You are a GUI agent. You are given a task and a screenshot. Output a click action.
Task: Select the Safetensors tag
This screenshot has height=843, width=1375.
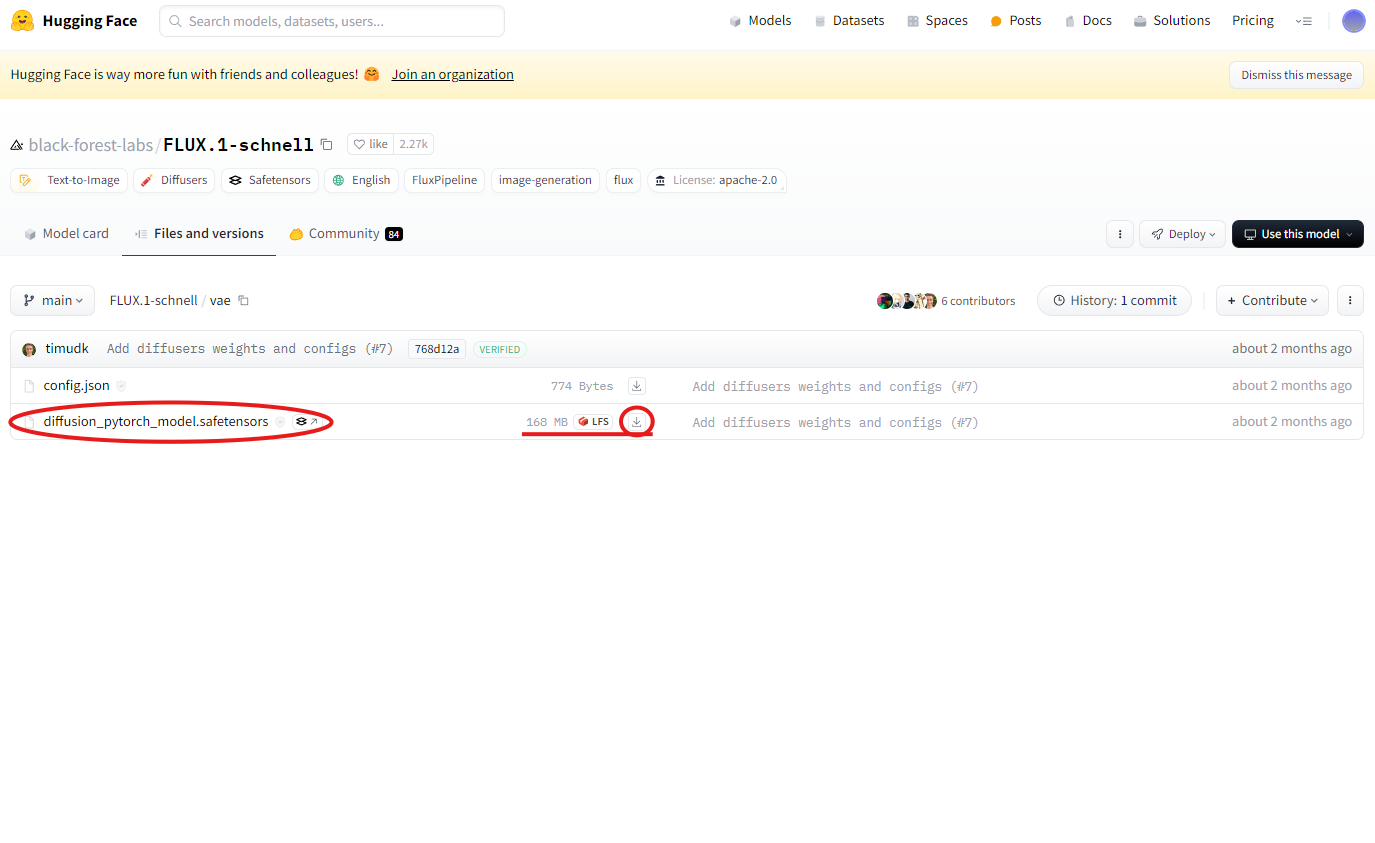click(x=270, y=180)
